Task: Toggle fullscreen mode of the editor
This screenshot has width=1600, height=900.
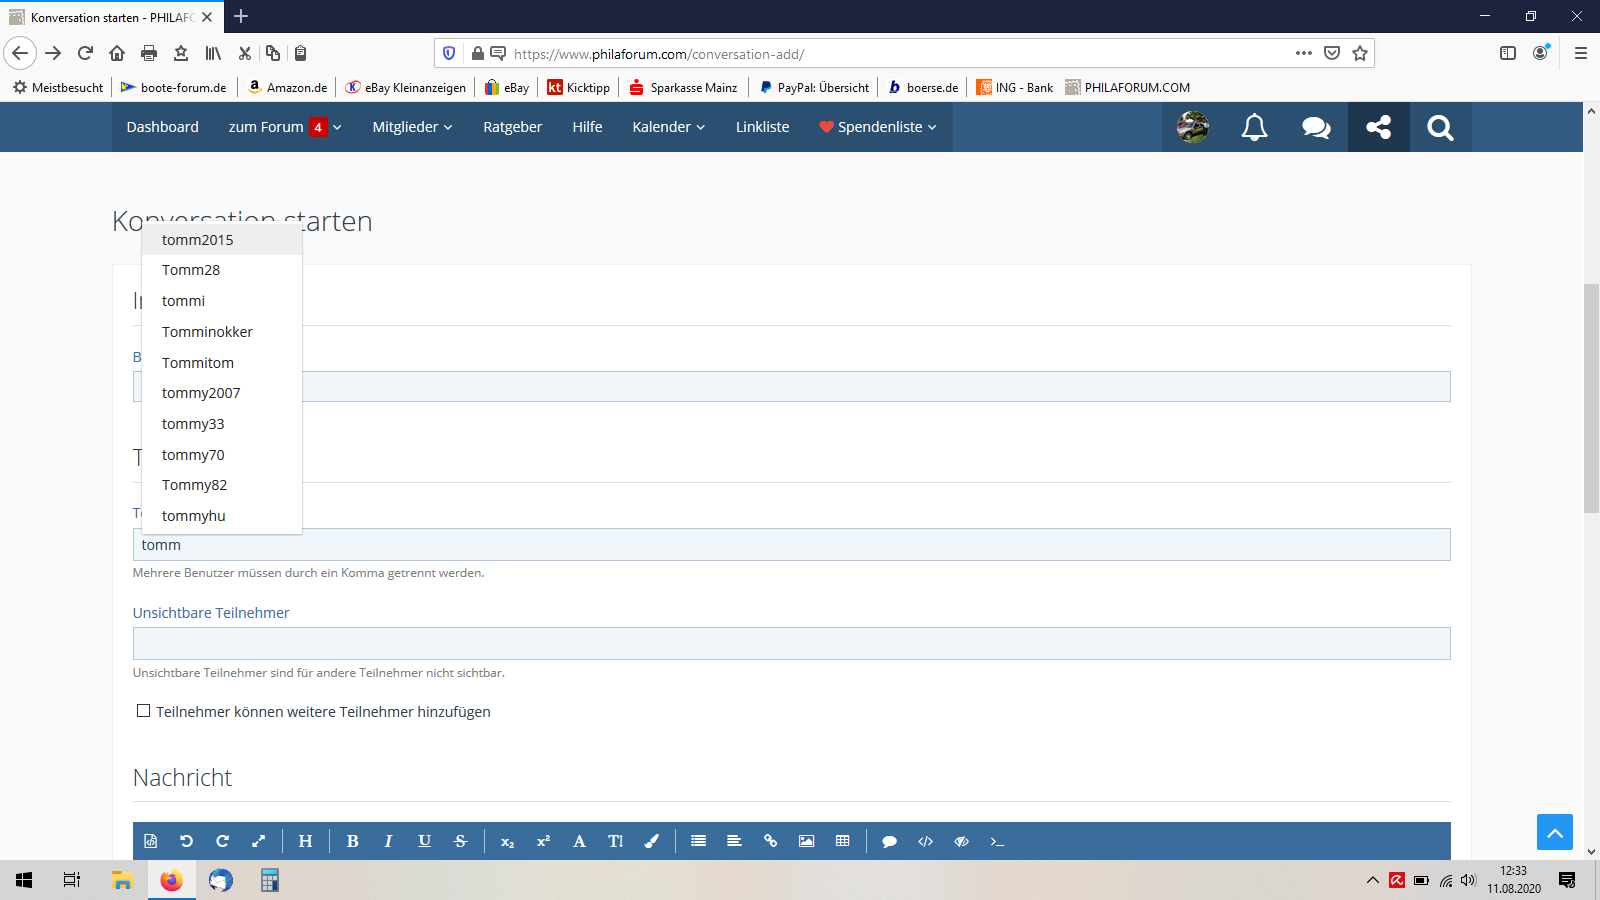Action: point(258,841)
